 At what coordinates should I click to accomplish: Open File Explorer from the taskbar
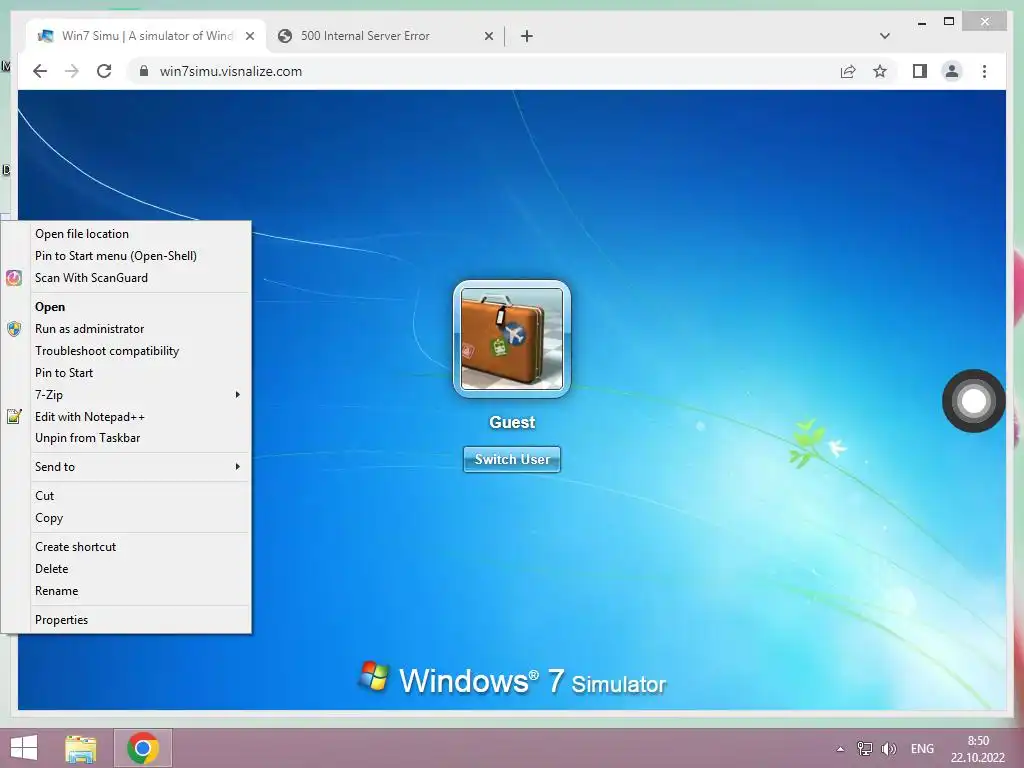click(x=81, y=748)
